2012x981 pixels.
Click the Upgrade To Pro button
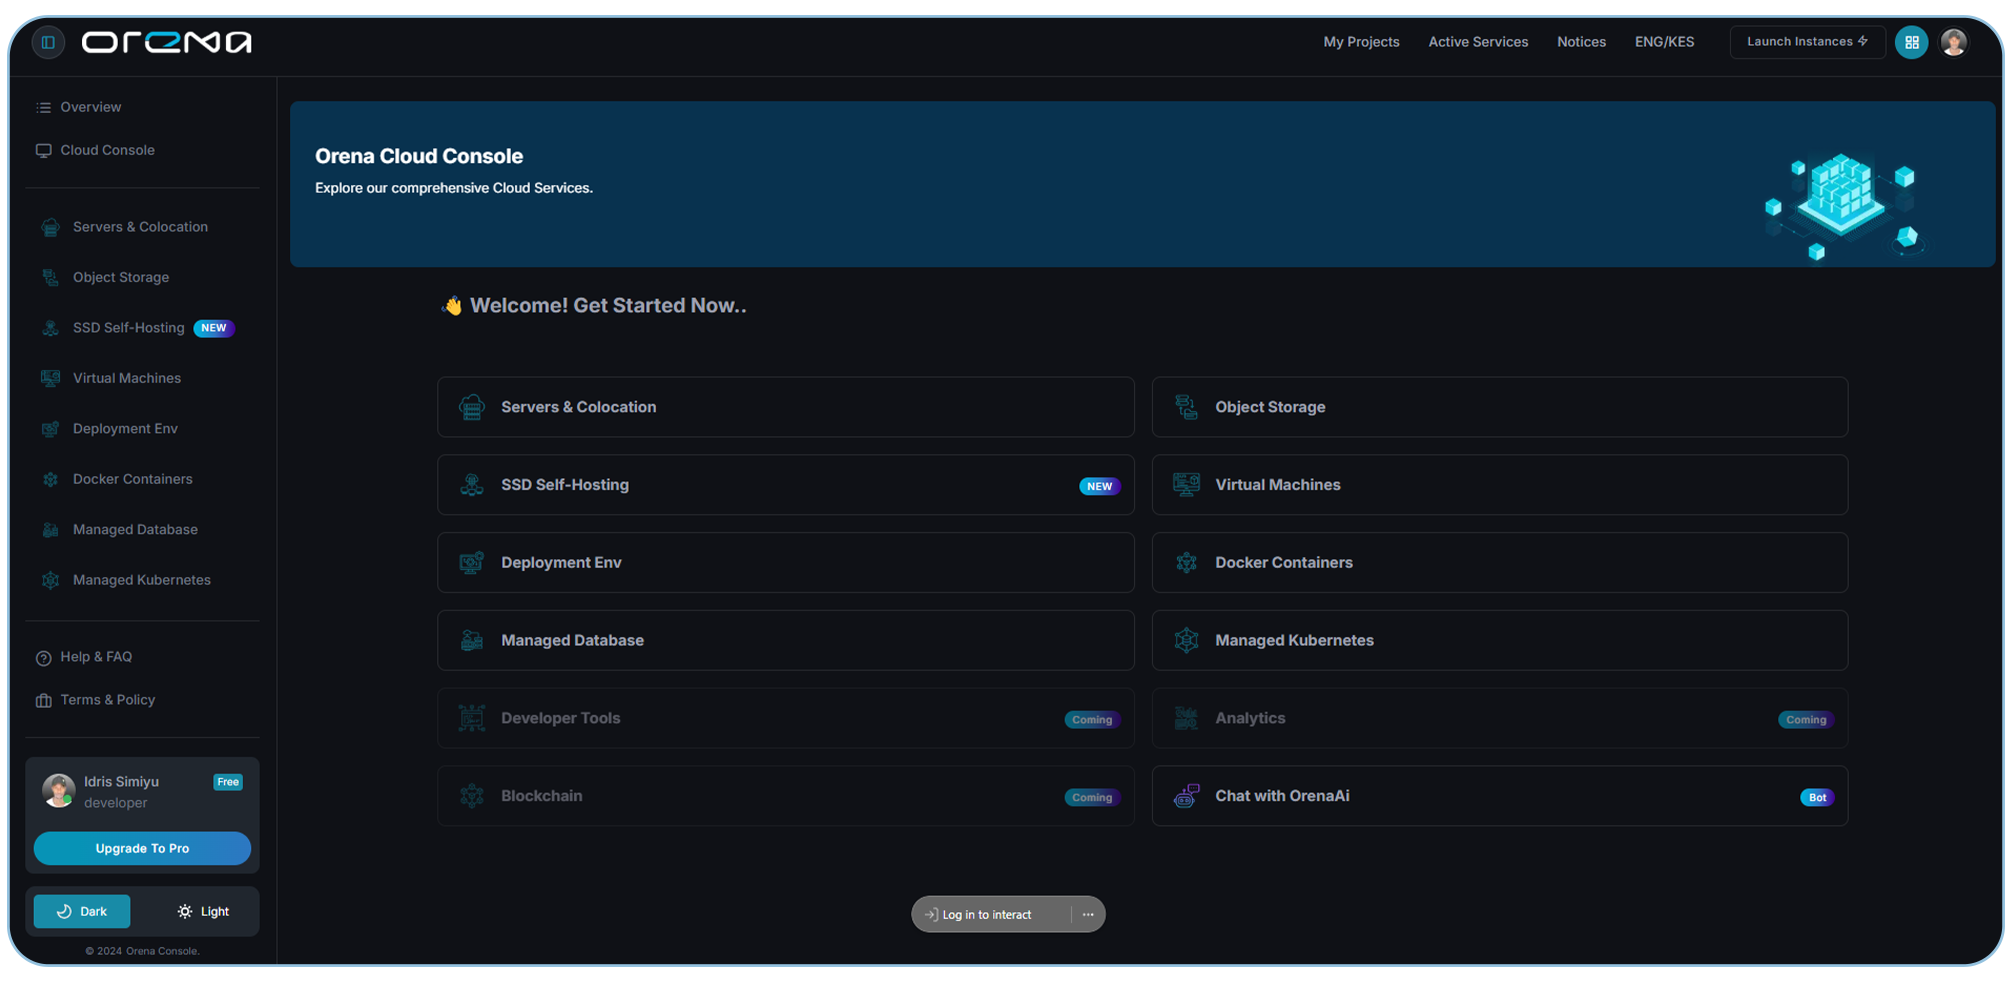click(142, 848)
